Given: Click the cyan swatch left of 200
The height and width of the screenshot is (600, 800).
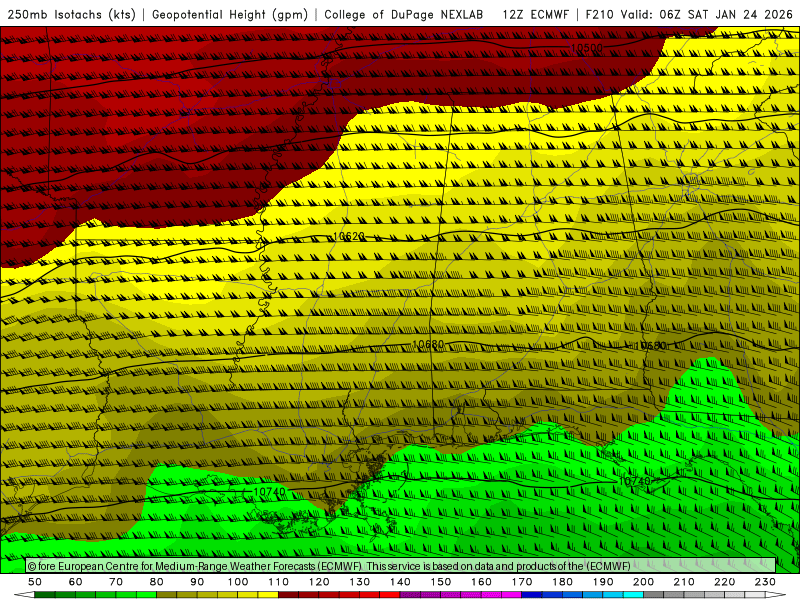Looking at the screenshot, I should (633, 595).
